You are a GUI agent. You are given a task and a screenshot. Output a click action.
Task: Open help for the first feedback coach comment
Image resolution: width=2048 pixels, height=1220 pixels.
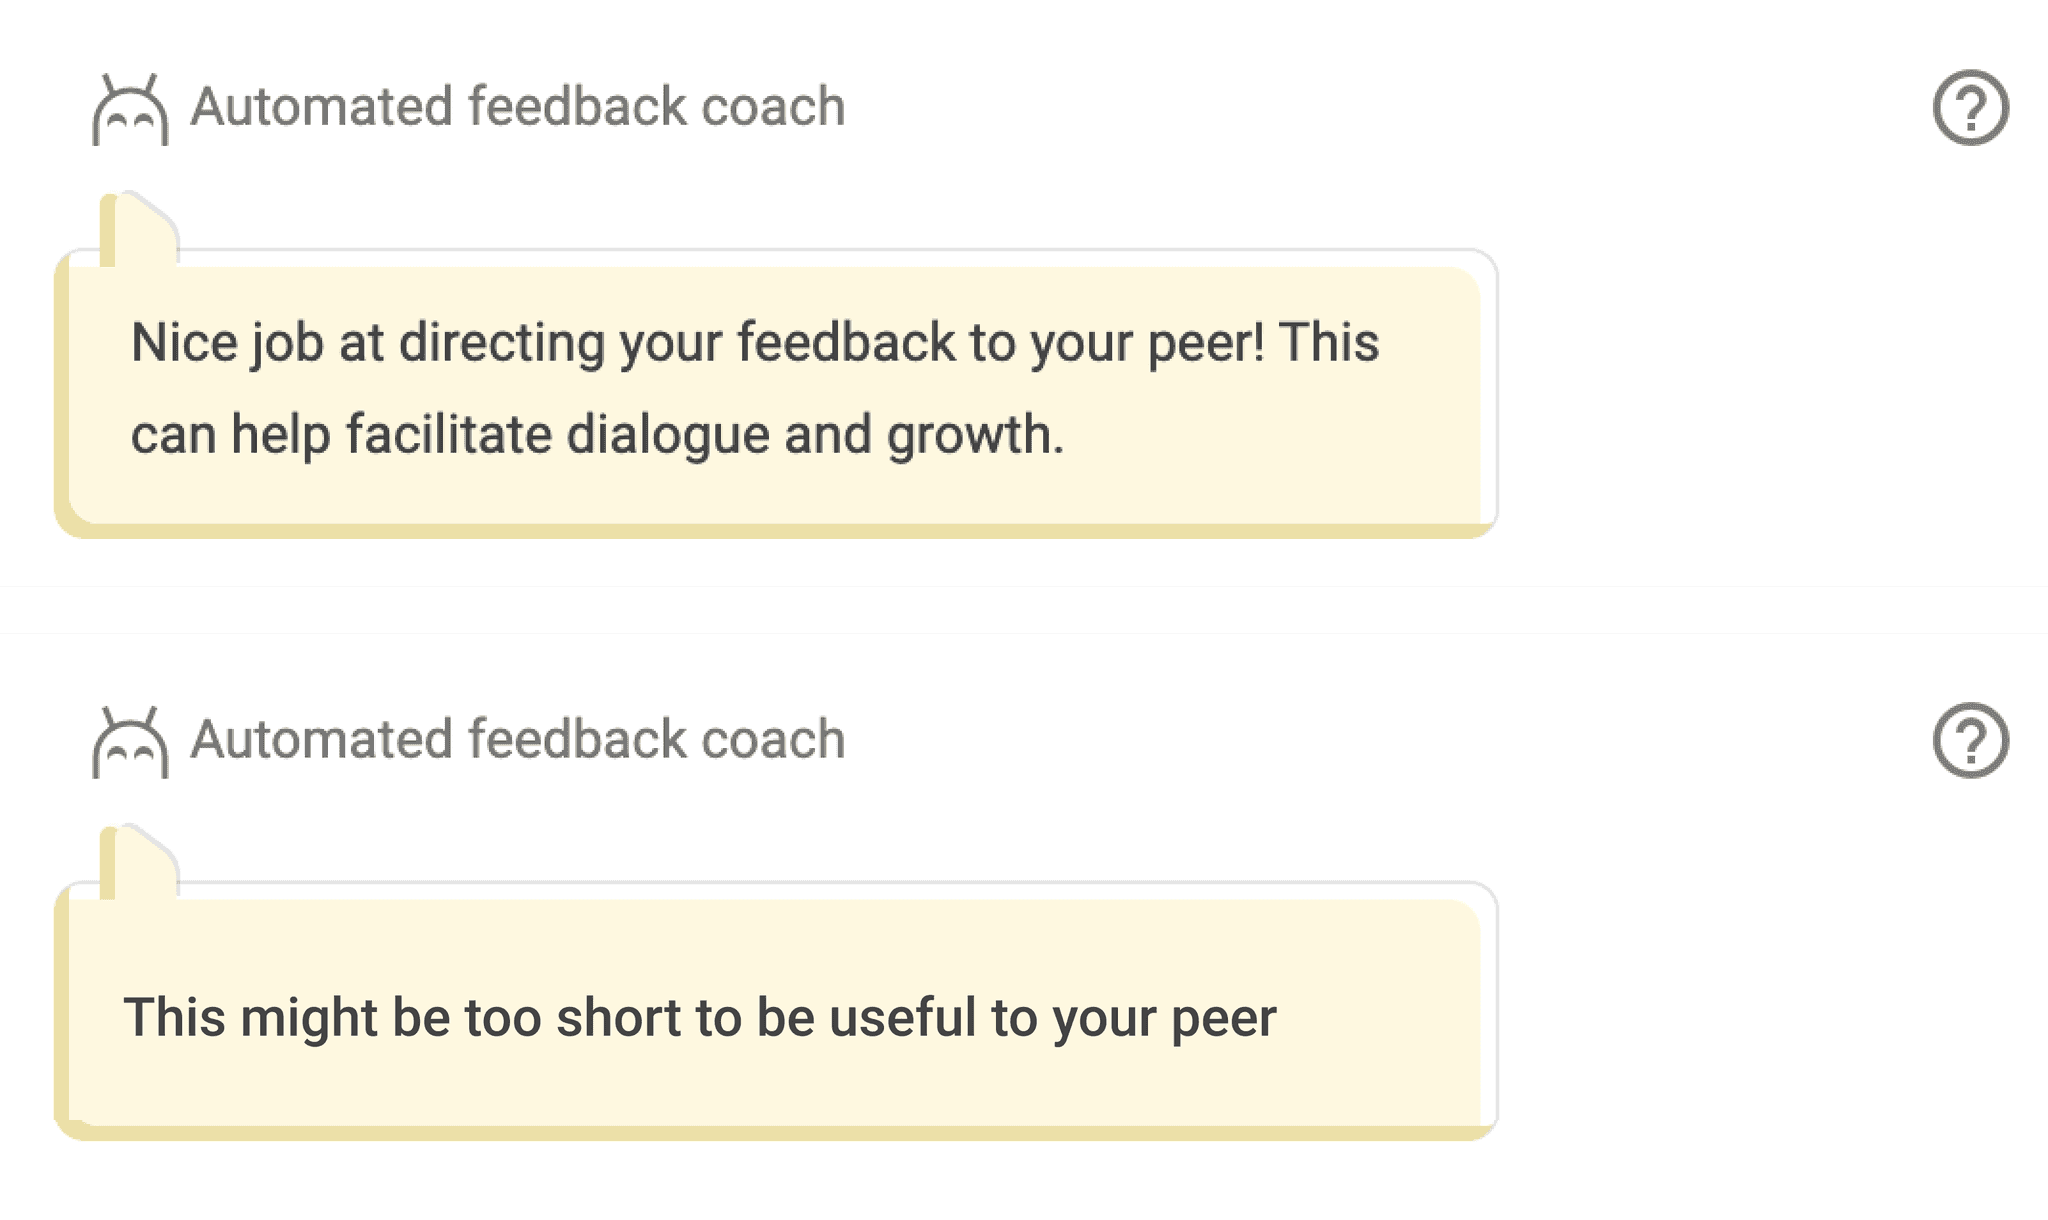click(1970, 107)
